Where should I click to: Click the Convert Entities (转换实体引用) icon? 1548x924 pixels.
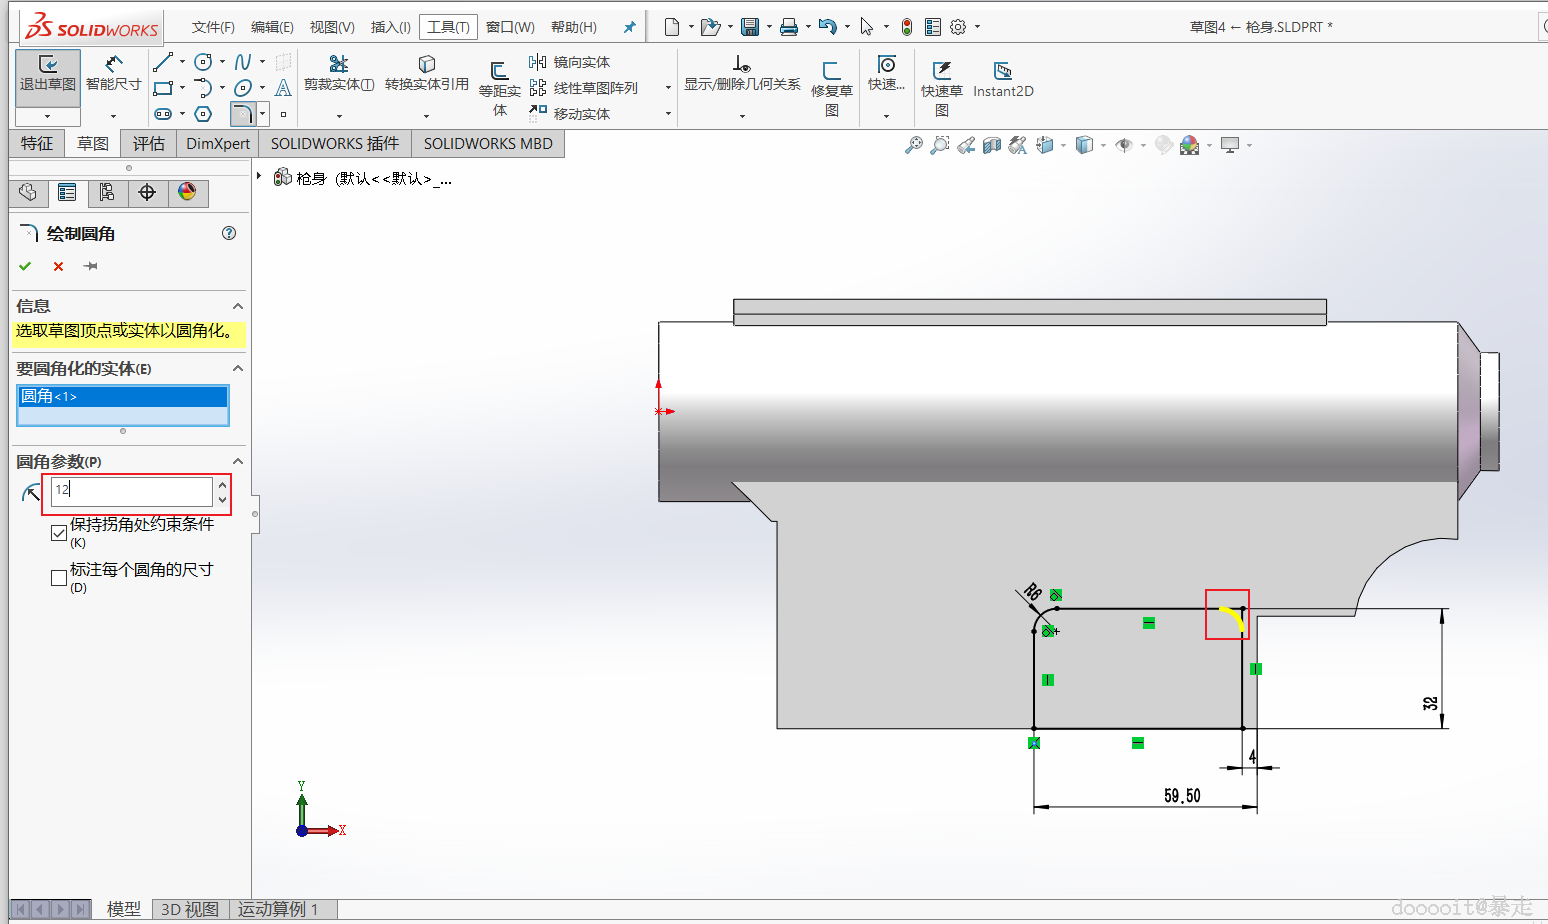(426, 66)
